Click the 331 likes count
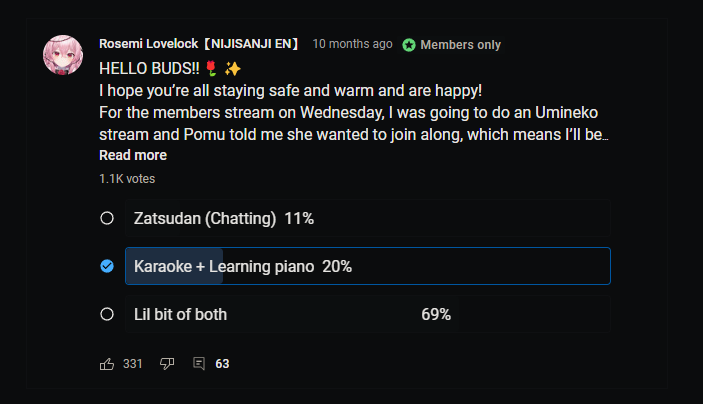Screen dimensions: 703x404 tap(133, 364)
